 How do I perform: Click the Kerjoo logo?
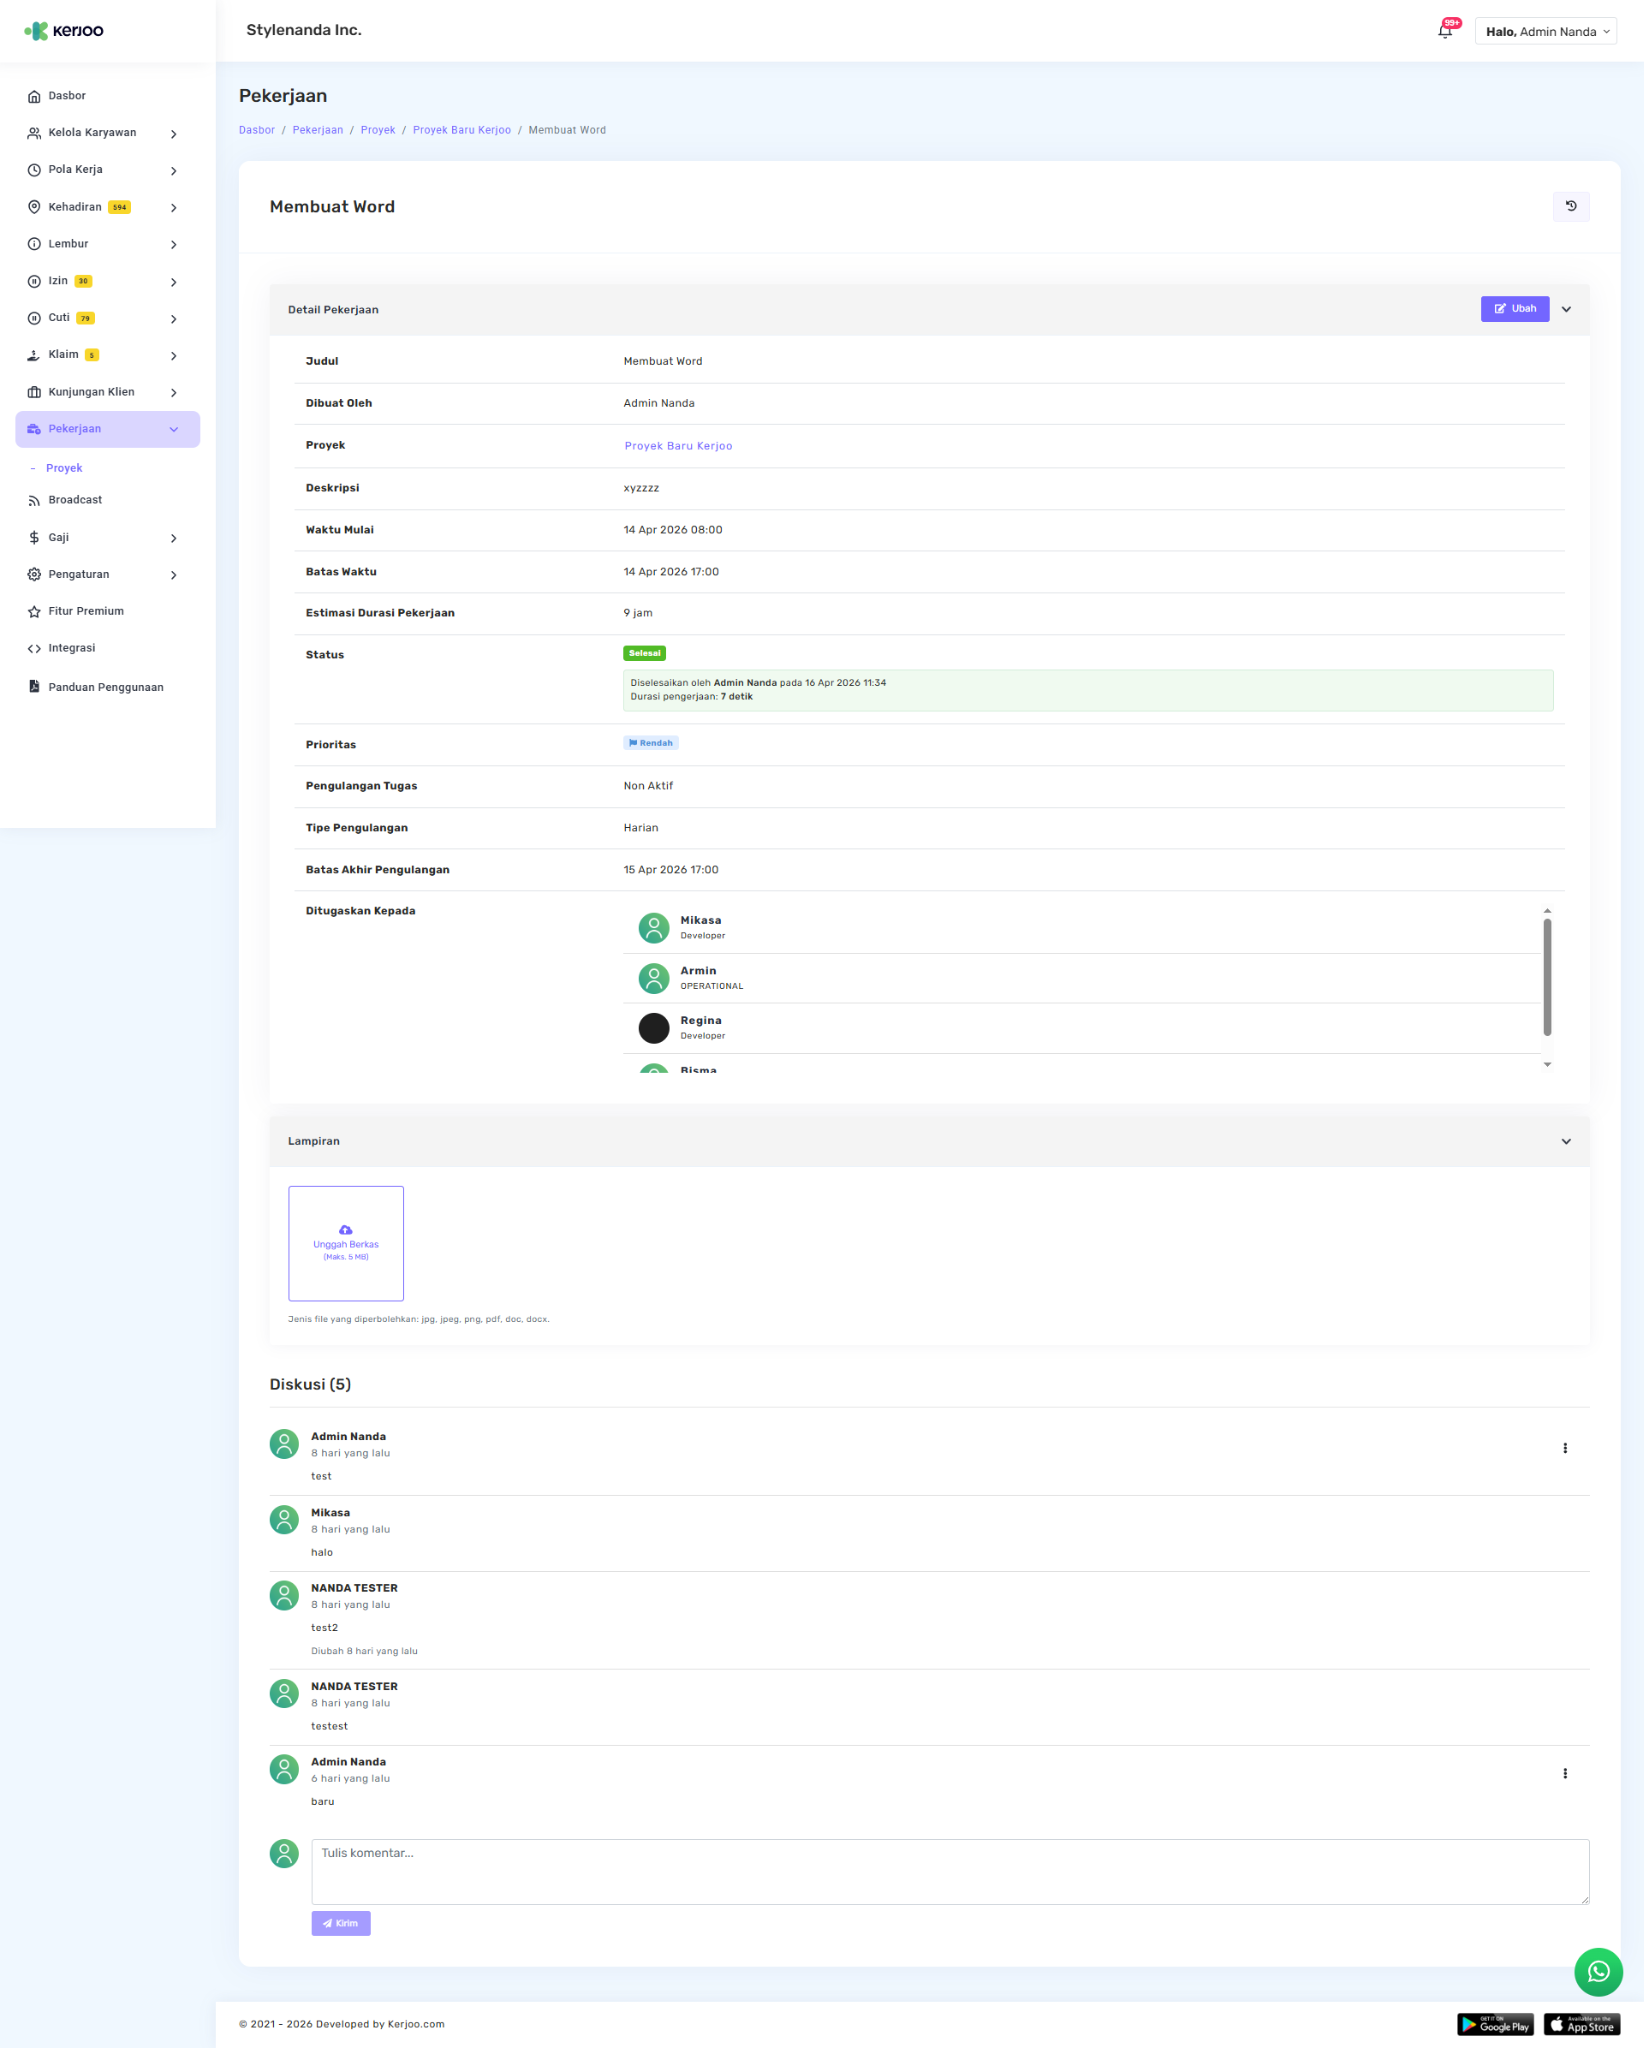(64, 31)
